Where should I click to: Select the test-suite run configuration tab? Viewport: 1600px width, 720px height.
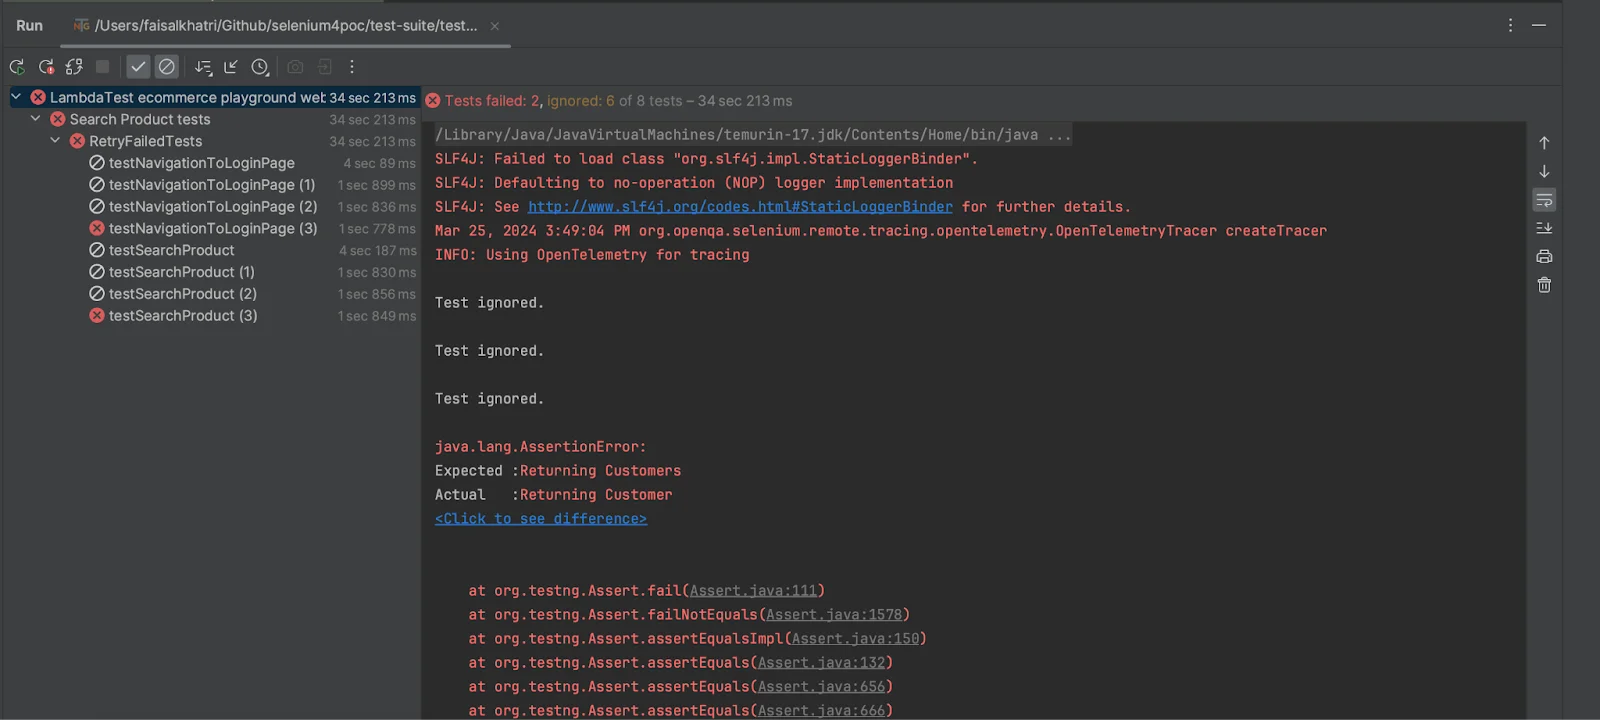(x=285, y=26)
